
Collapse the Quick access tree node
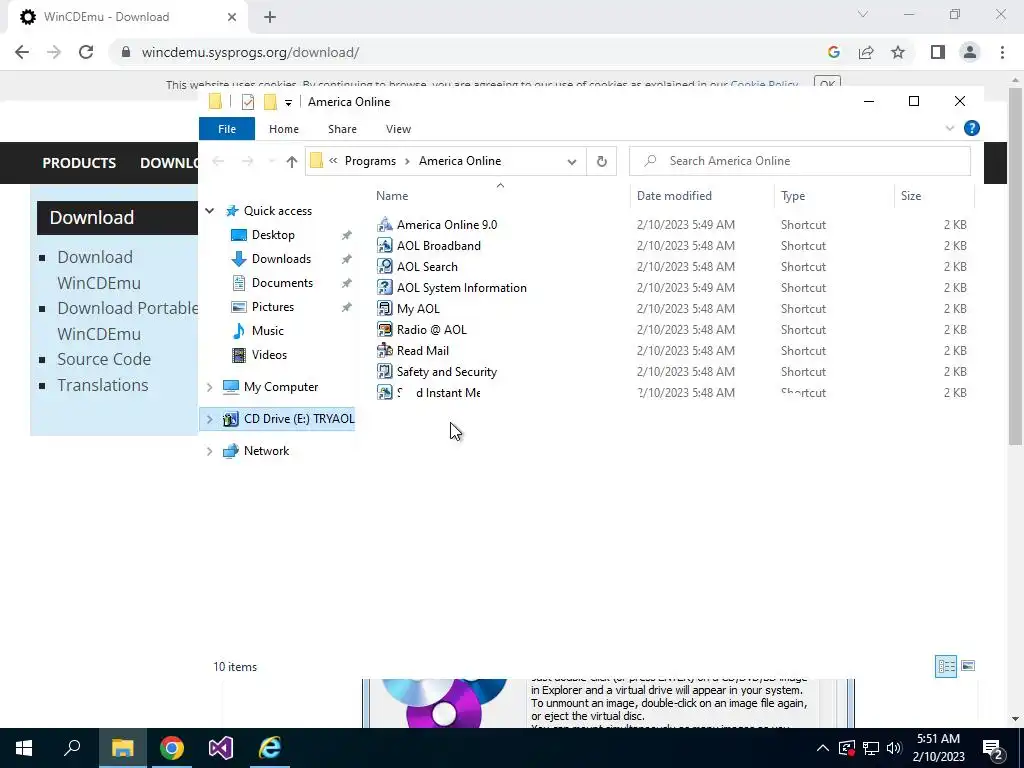pyautogui.click(x=210, y=210)
